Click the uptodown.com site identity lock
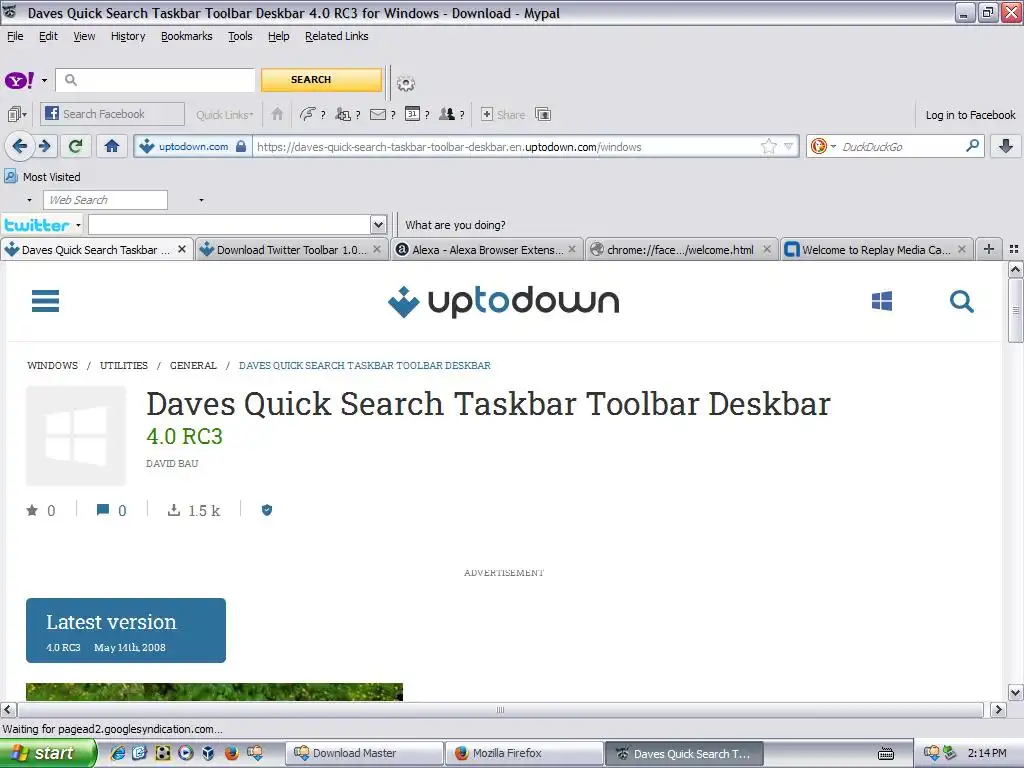1024x768 pixels. tap(193, 146)
